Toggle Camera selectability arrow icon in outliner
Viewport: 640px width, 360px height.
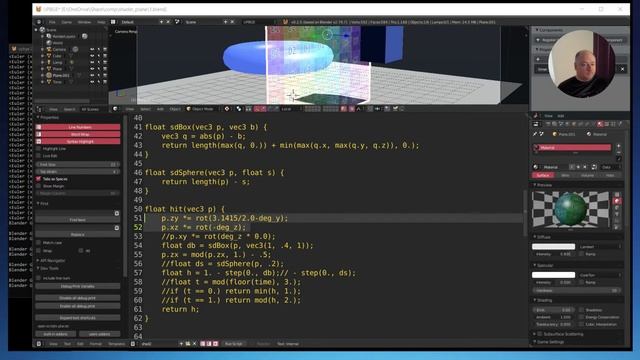98,49
